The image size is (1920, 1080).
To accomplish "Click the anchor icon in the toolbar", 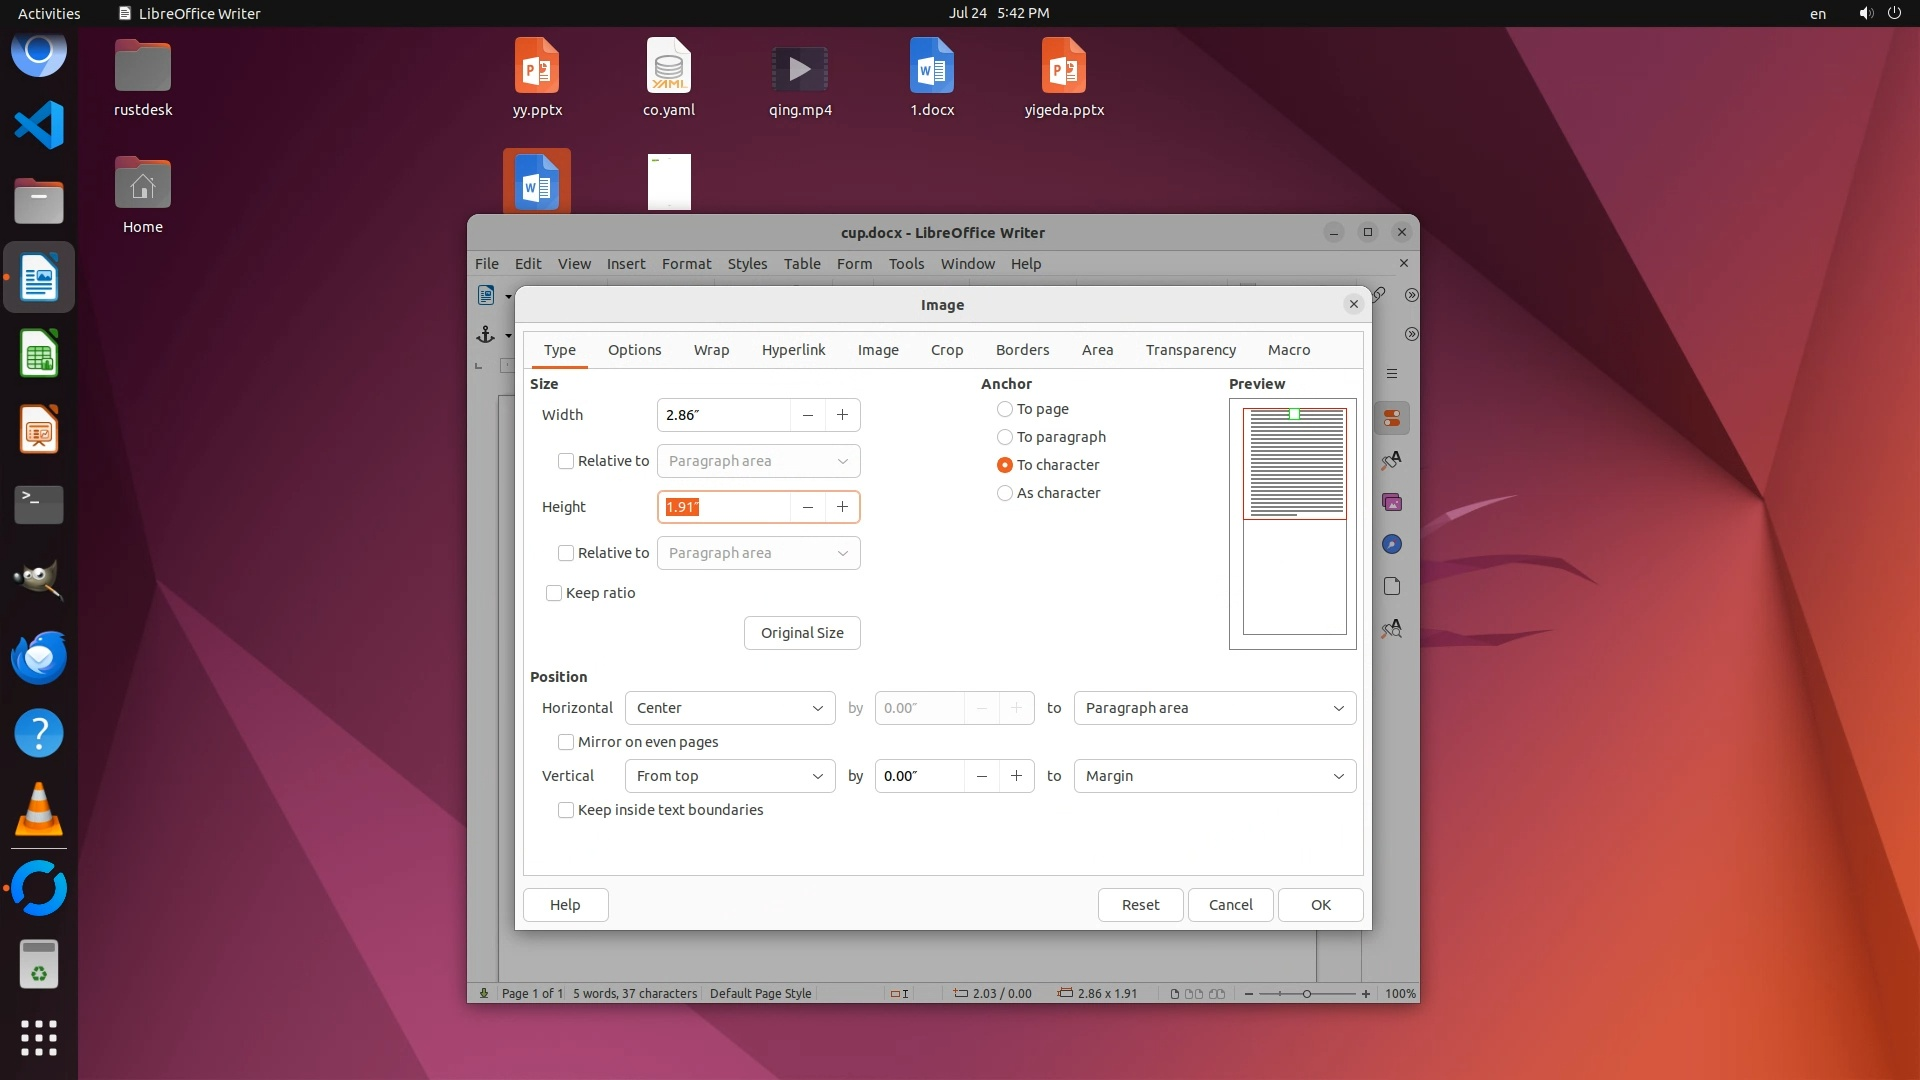I will [486, 335].
